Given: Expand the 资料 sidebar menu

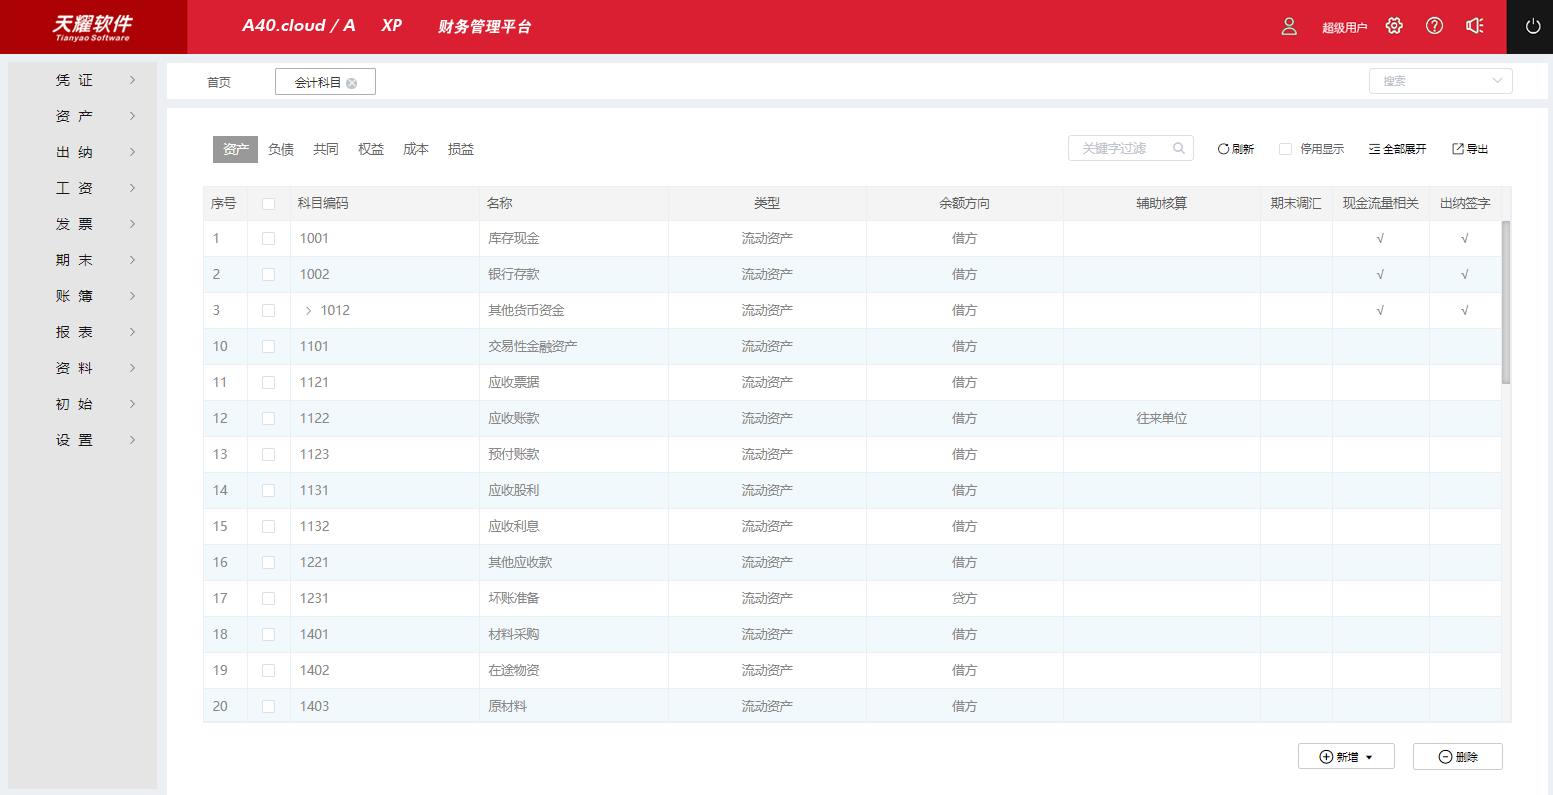Looking at the screenshot, I should tap(83, 368).
